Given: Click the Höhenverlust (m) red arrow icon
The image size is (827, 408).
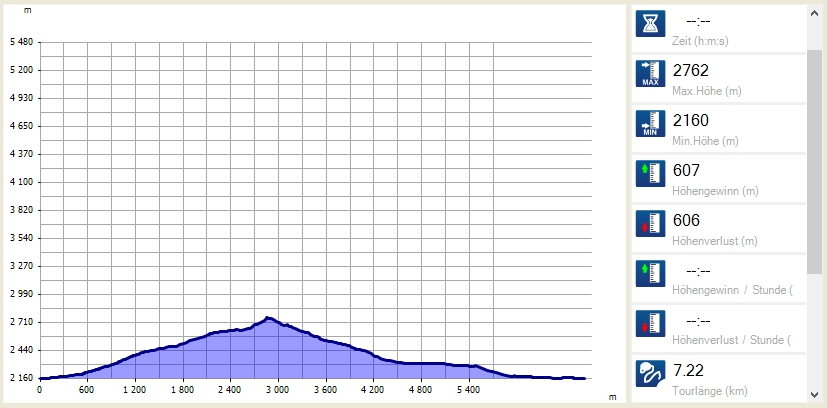Looking at the screenshot, I should (650, 224).
